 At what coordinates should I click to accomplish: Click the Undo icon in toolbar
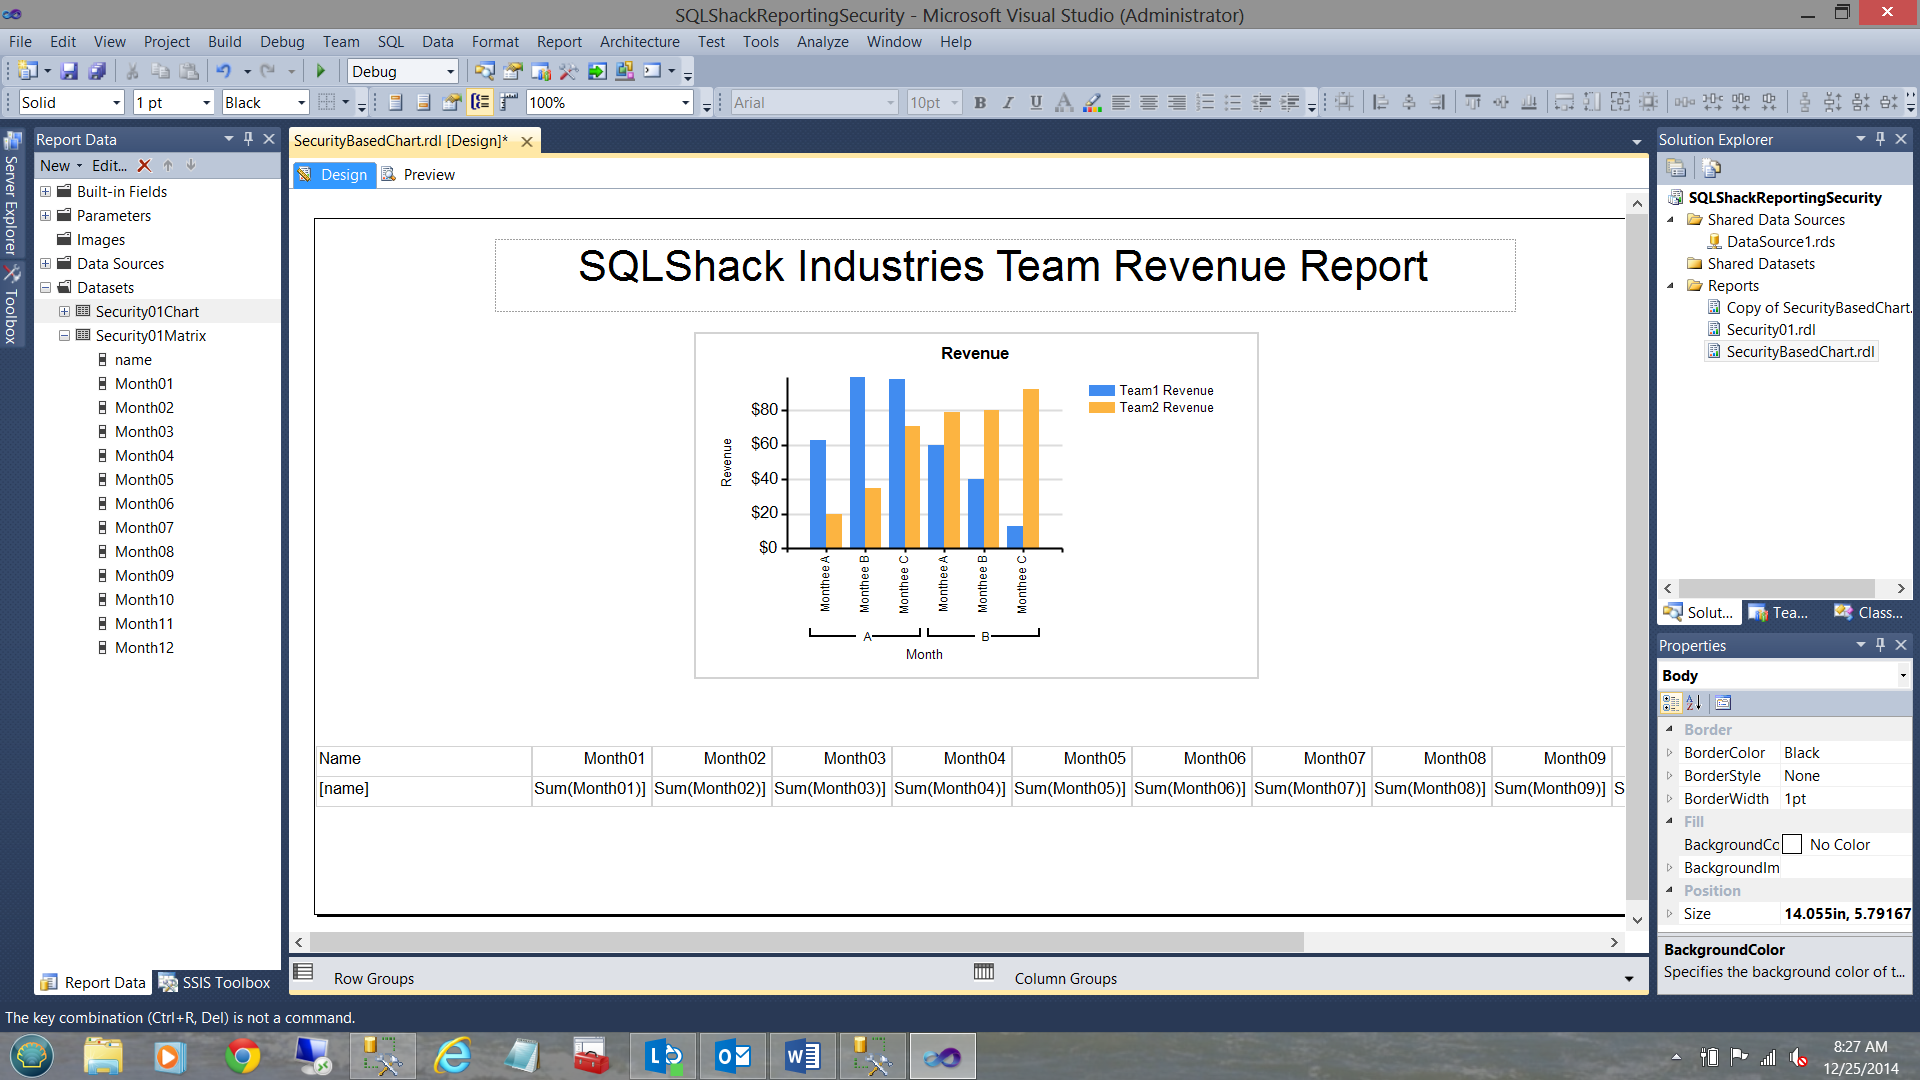pyautogui.click(x=223, y=71)
